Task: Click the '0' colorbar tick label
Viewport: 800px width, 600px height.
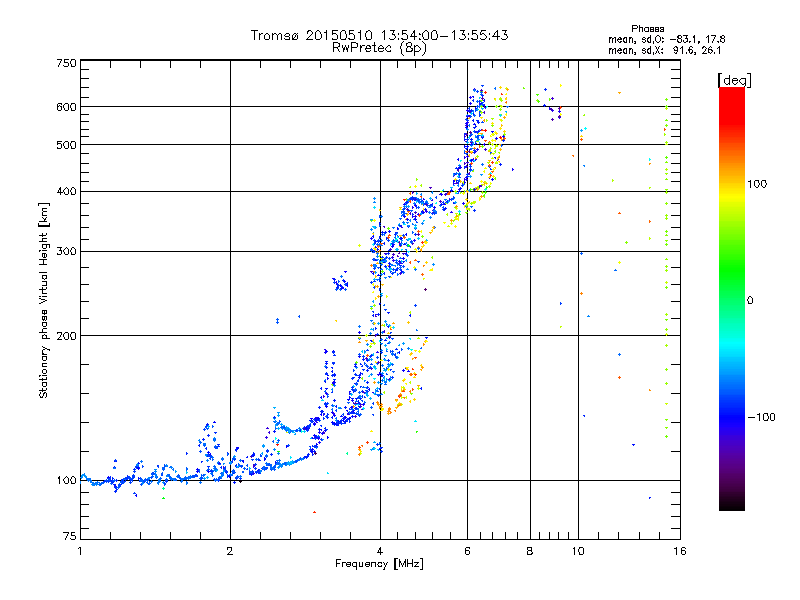Action: coord(750,300)
